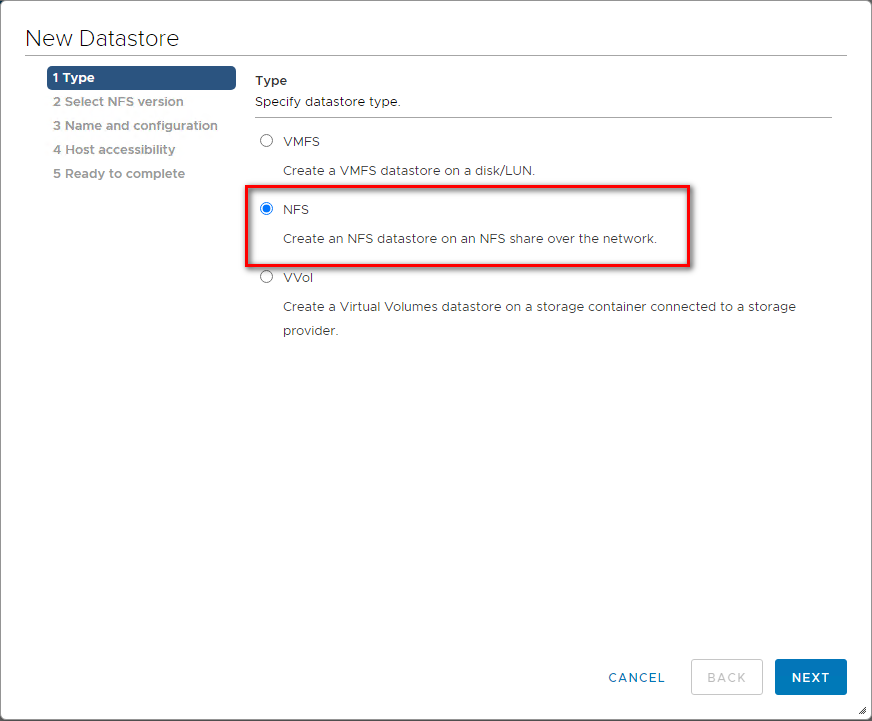The width and height of the screenshot is (872, 721).
Task: Click the NEXT button
Action: [x=810, y=677]
